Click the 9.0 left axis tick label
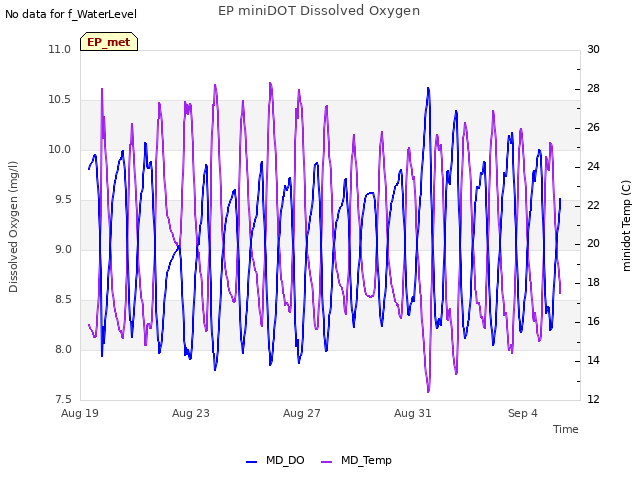The image size is (640, 480). point(63,249)
